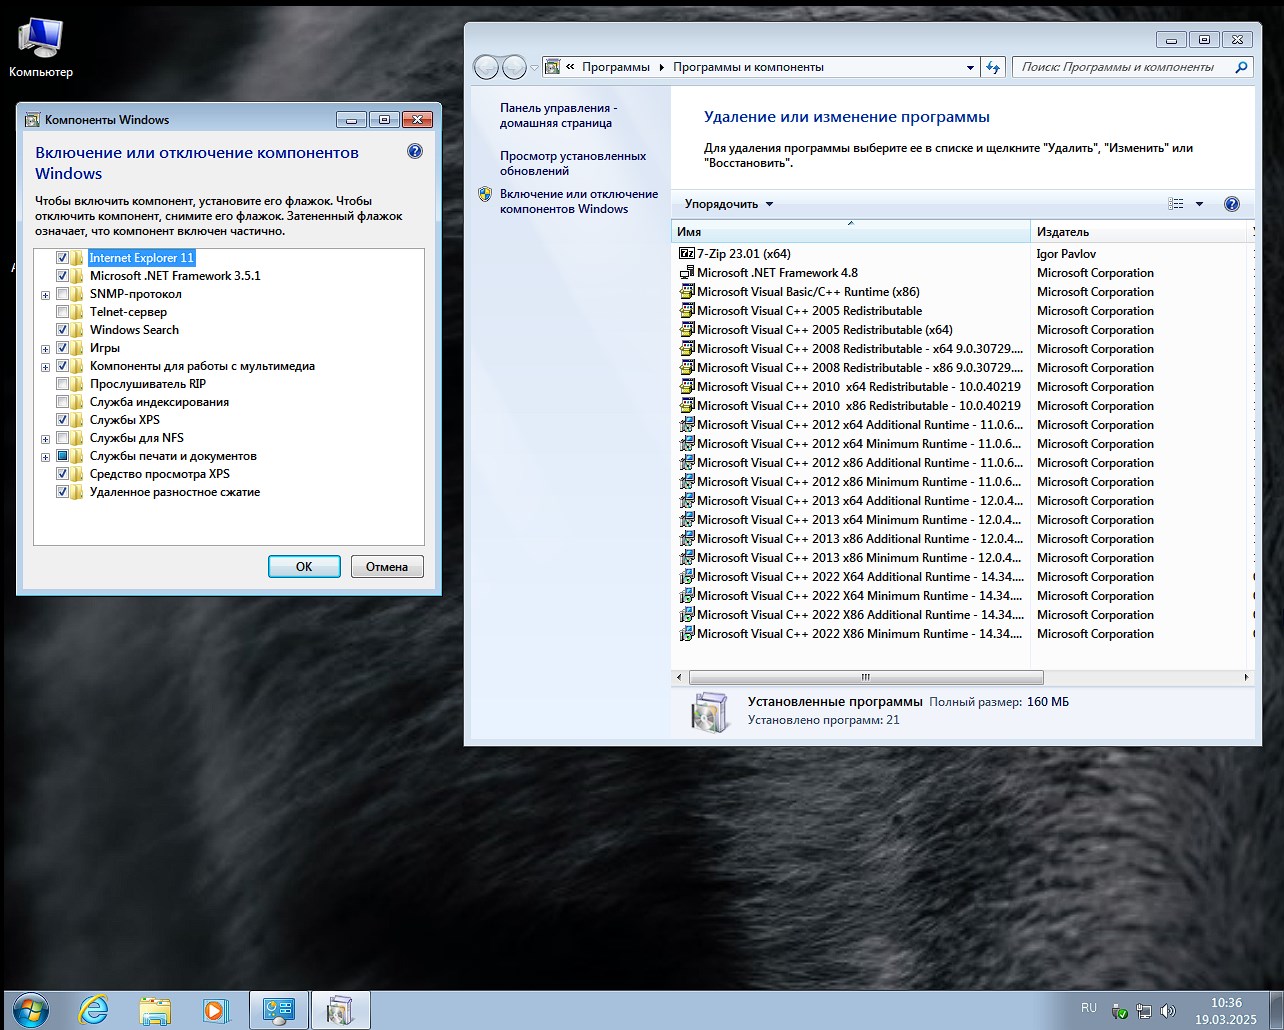Open the Start menu orb

coord(31,1010)
